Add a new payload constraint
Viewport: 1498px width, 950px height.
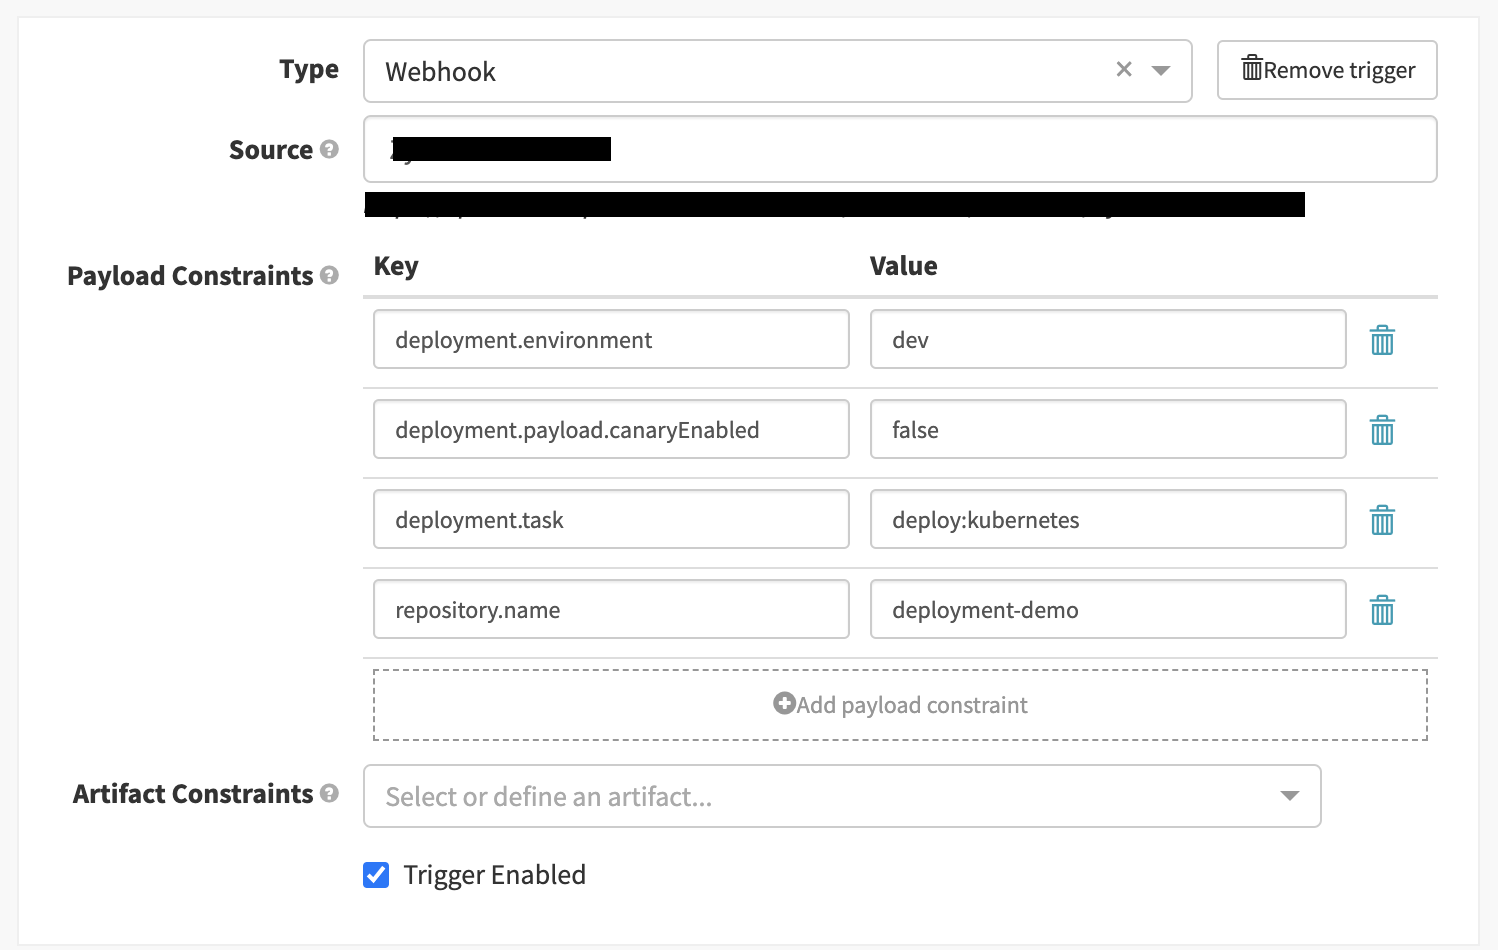click(x=900, y=705)
